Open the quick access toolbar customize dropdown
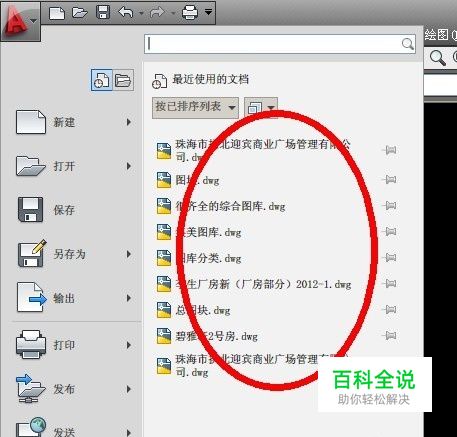The height and width of the screenshot is (437, 457). point(208,12)
